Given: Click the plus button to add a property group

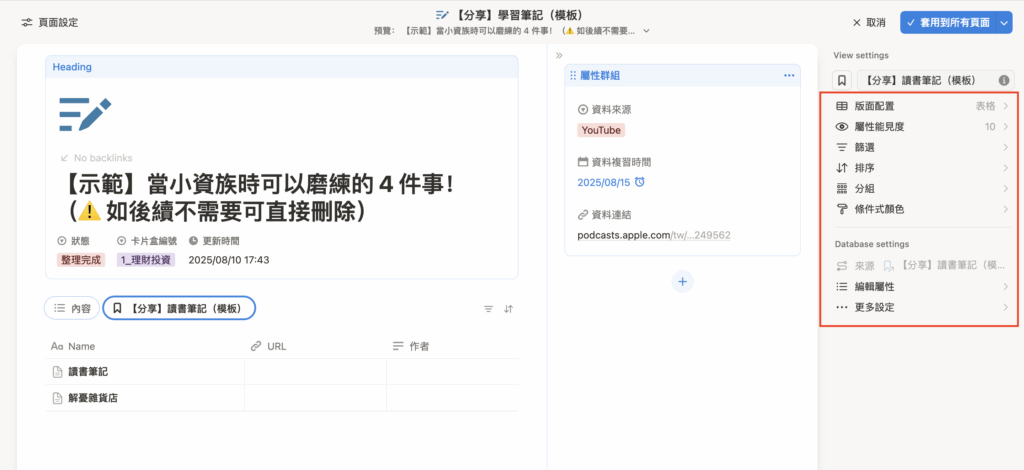Looking at the screenshot, I should 683,282.
